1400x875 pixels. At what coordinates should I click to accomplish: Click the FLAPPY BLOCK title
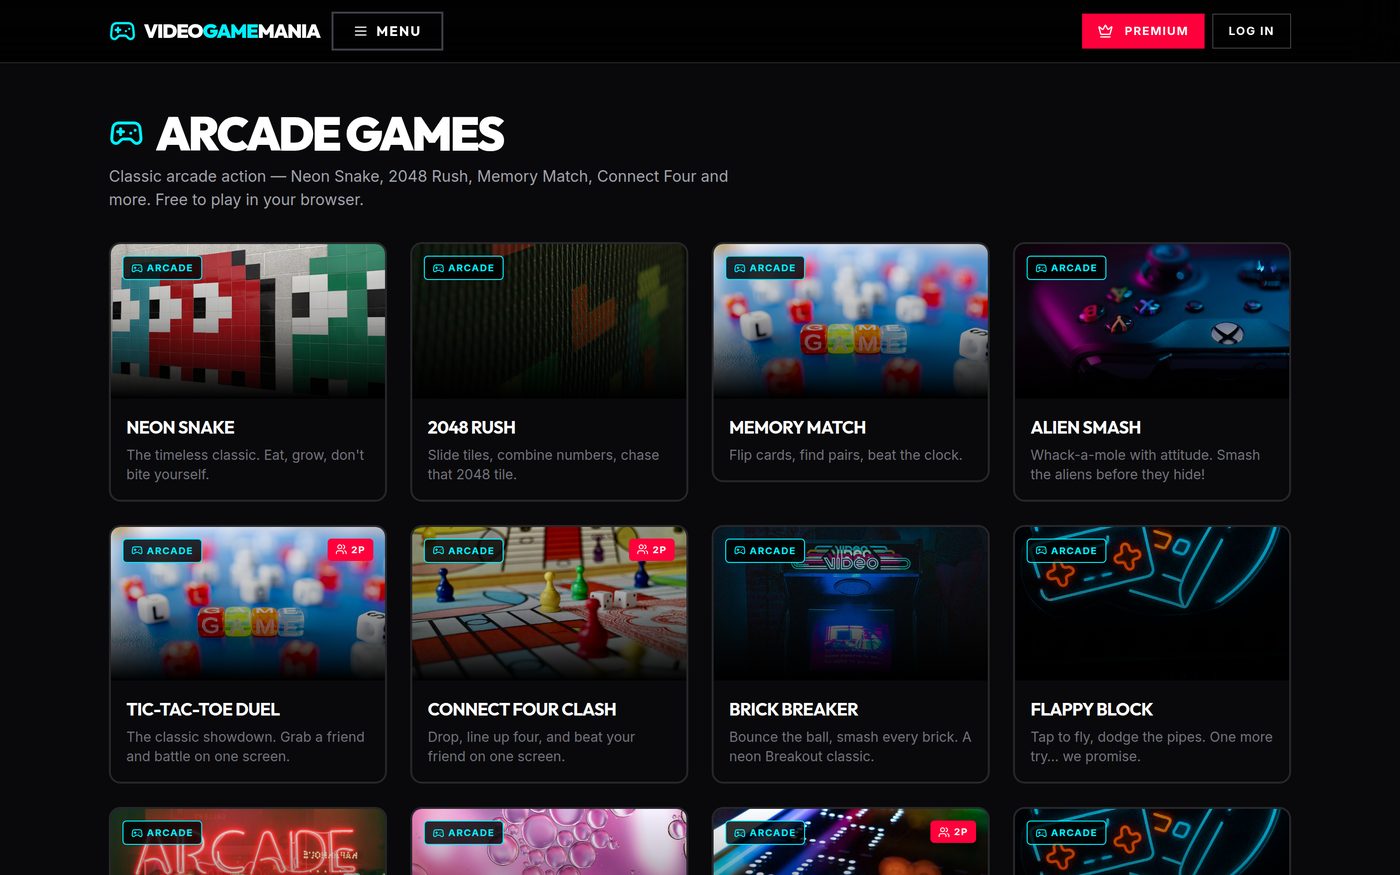coord(1091,709)
